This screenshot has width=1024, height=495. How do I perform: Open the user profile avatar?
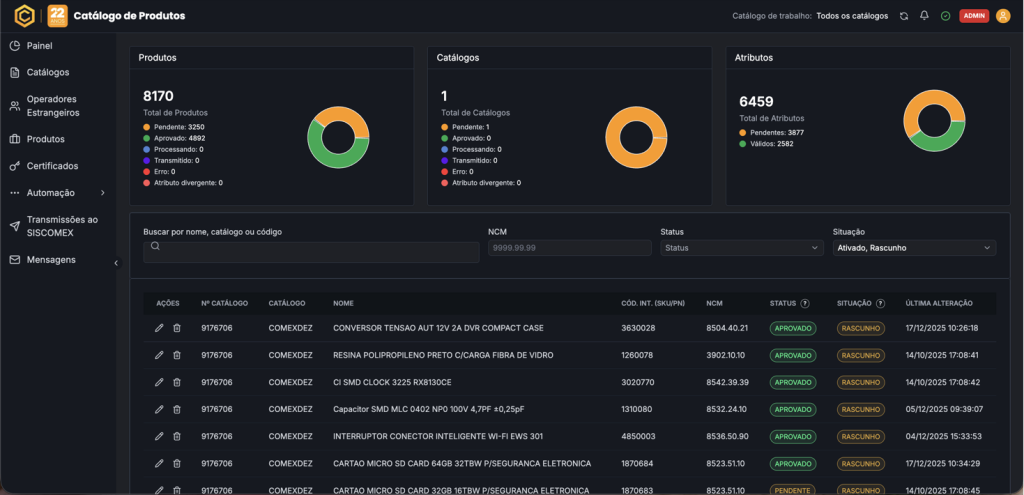1003,16
